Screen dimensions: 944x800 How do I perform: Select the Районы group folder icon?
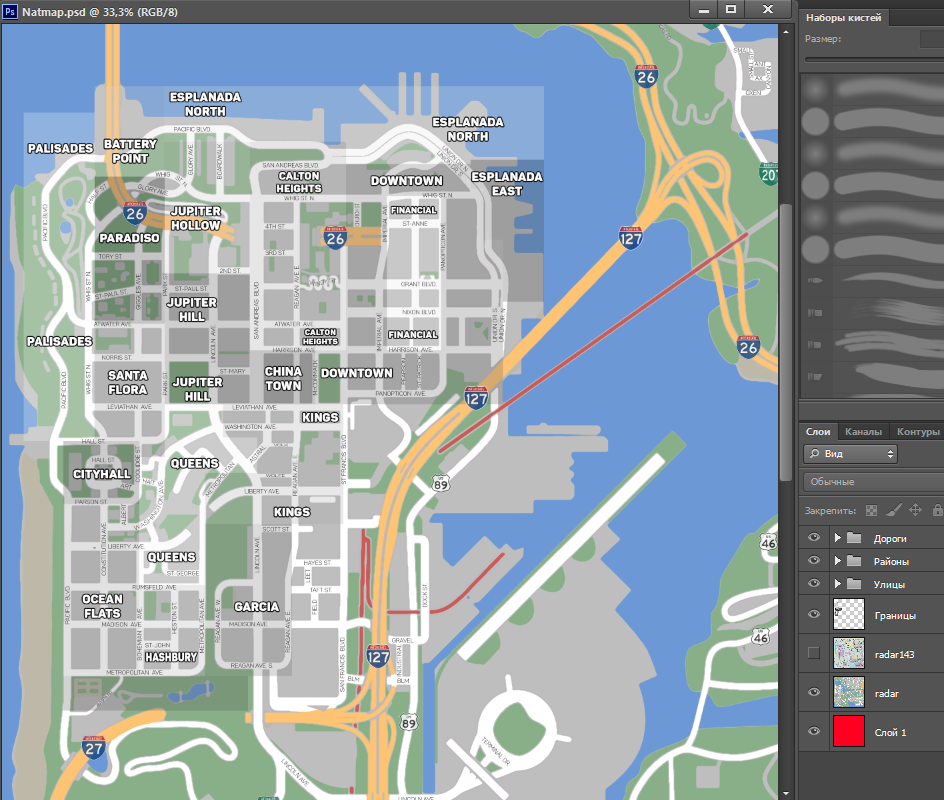click(854, 560)
